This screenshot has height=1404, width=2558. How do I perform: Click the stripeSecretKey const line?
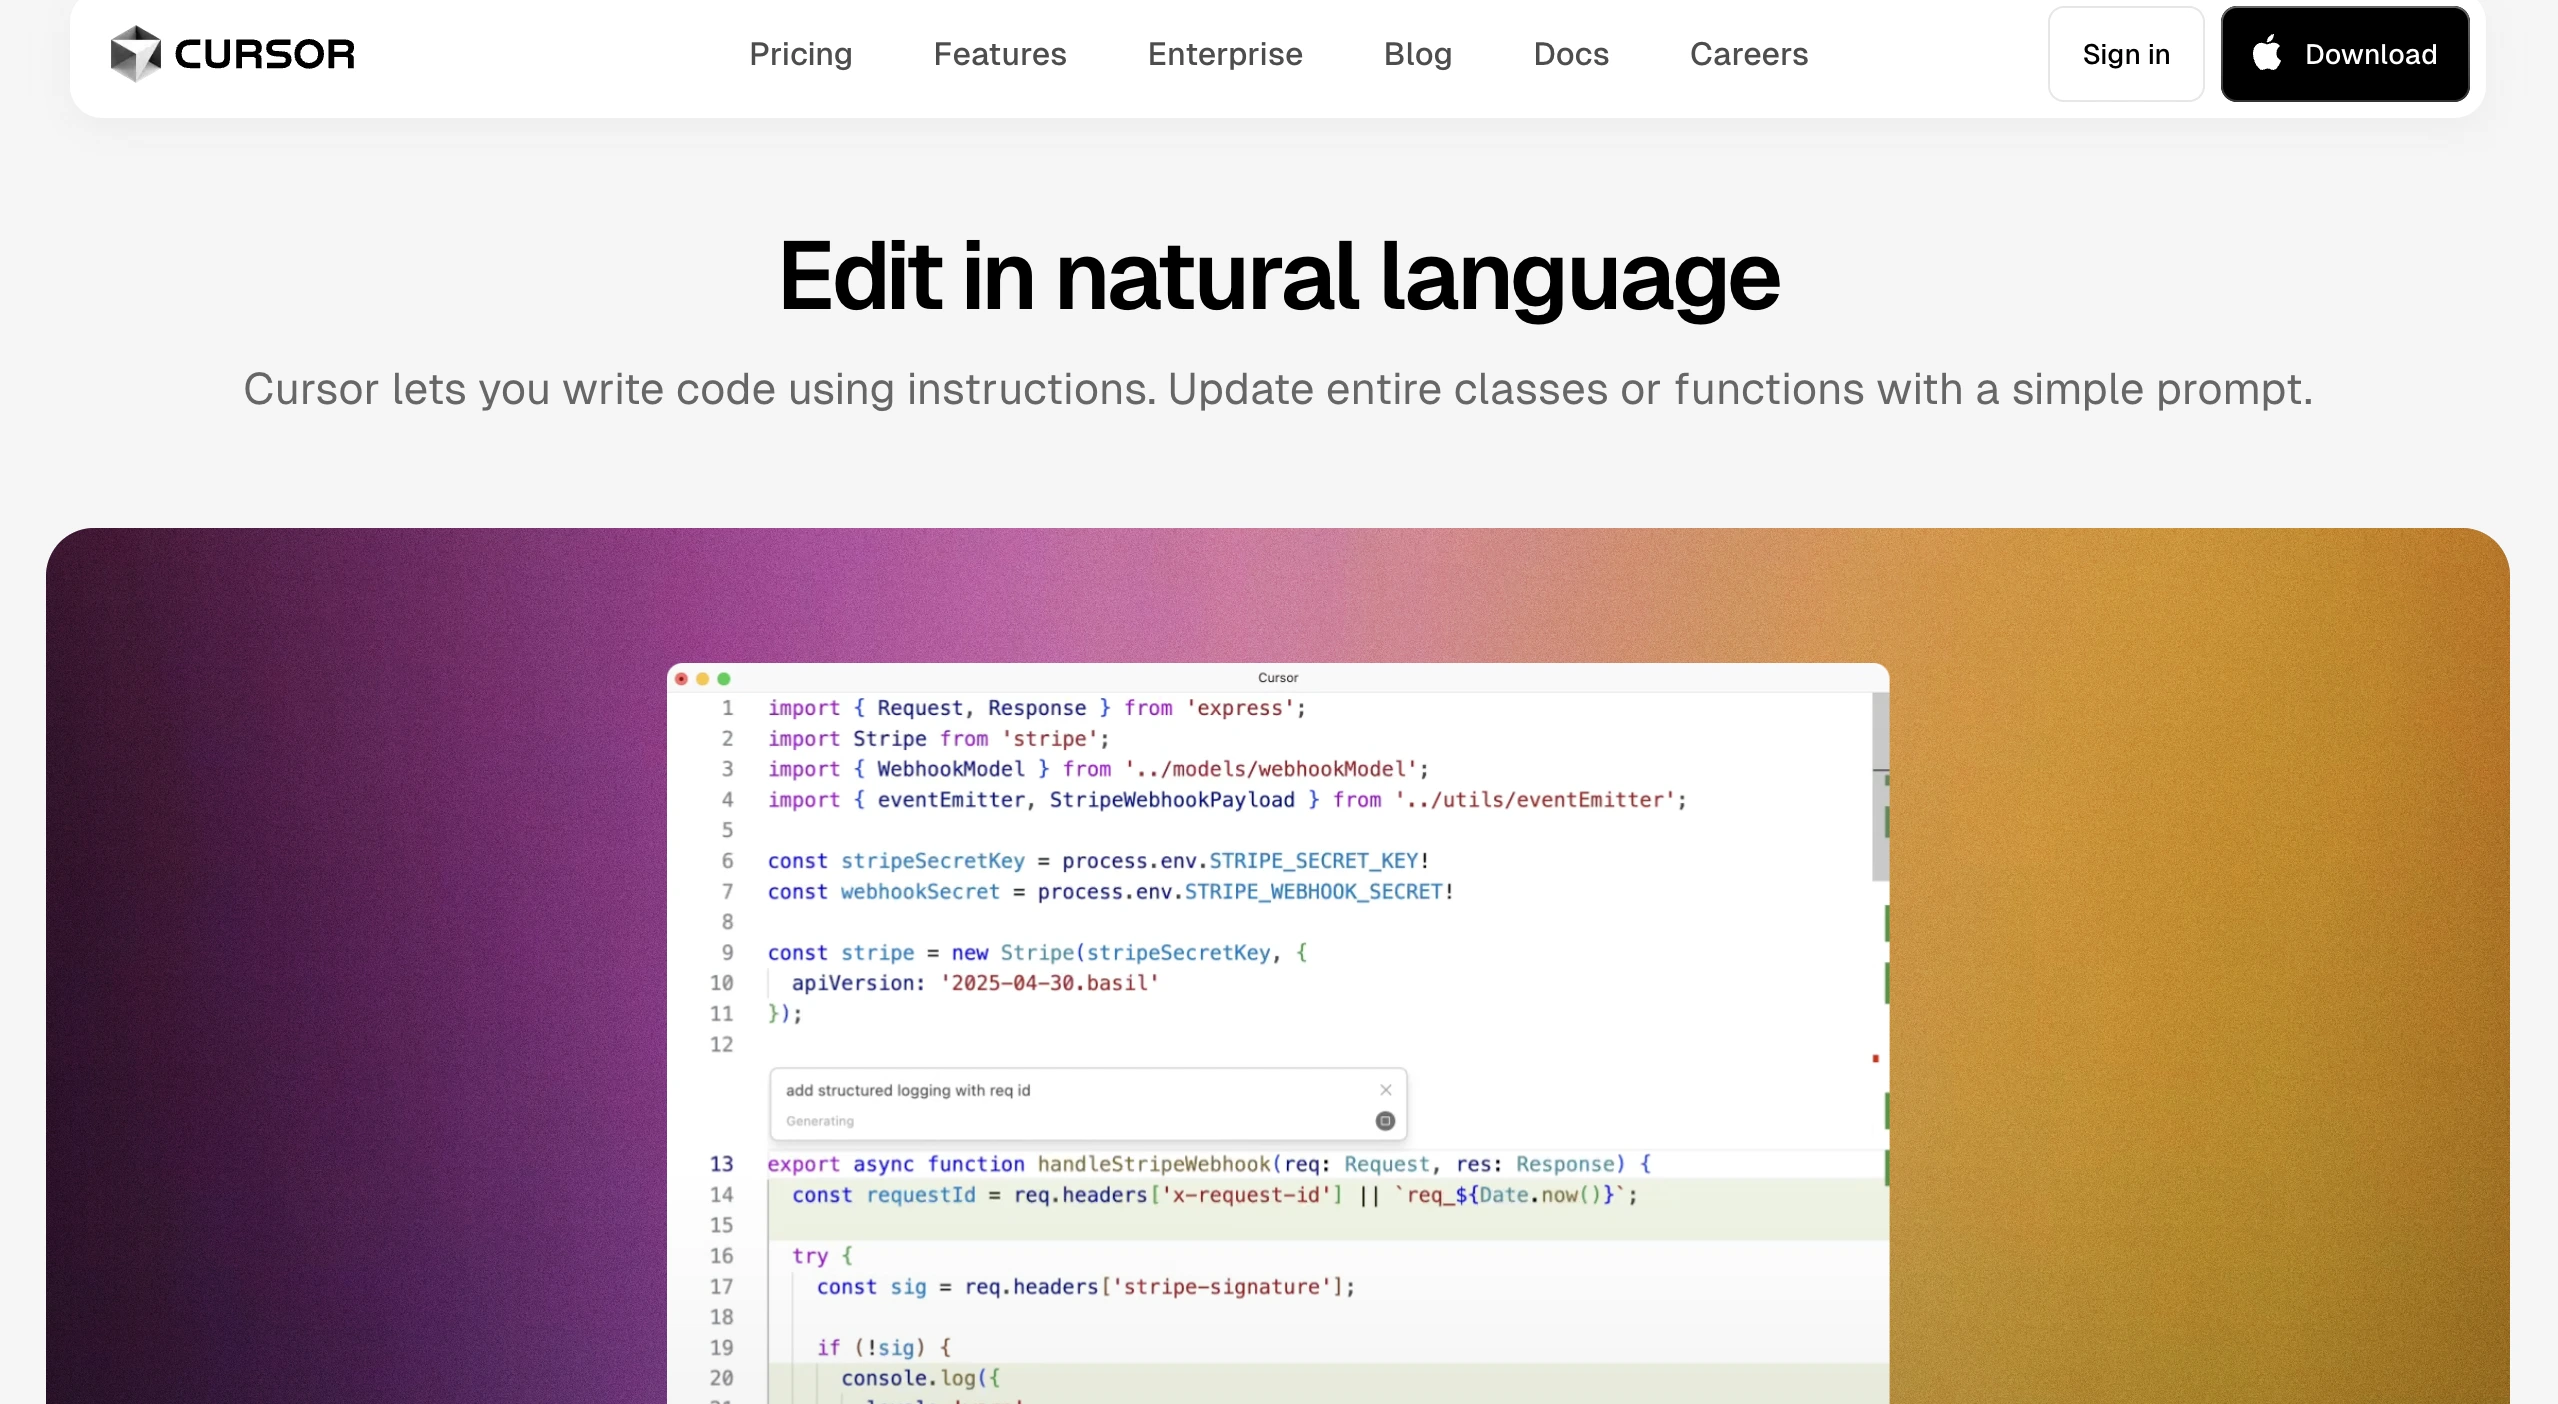1099,861
